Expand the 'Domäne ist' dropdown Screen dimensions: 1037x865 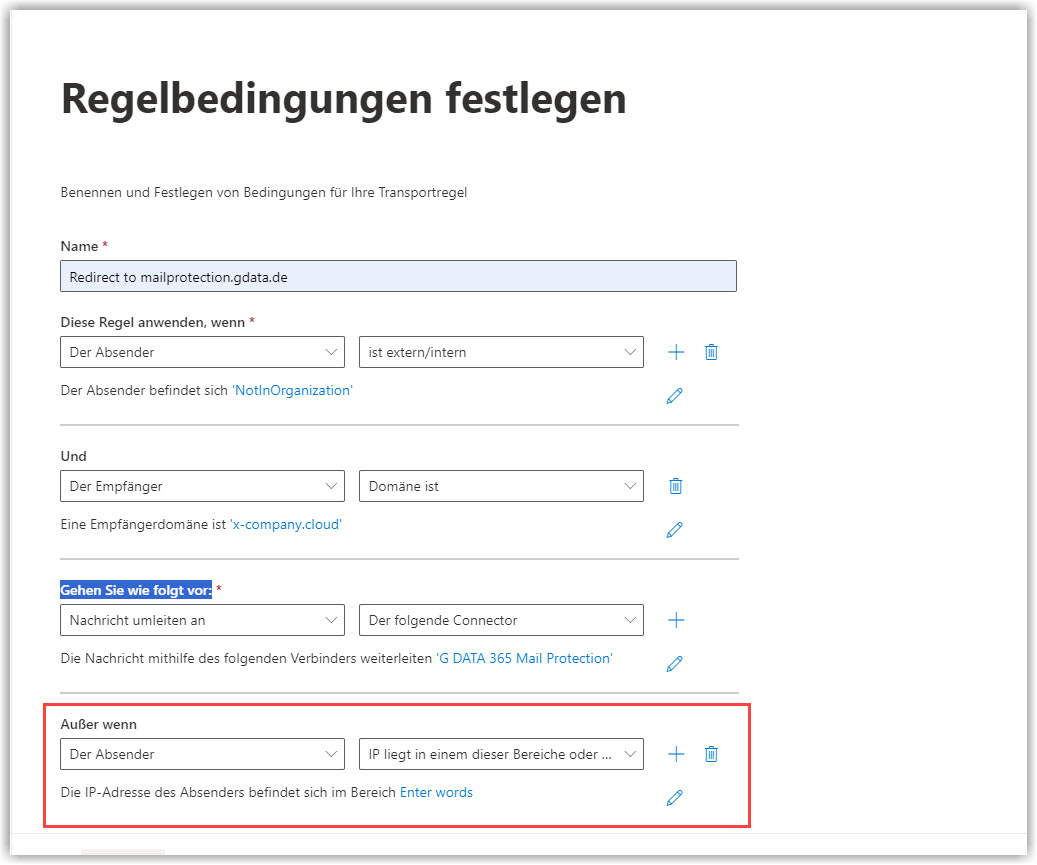[501, 486]
